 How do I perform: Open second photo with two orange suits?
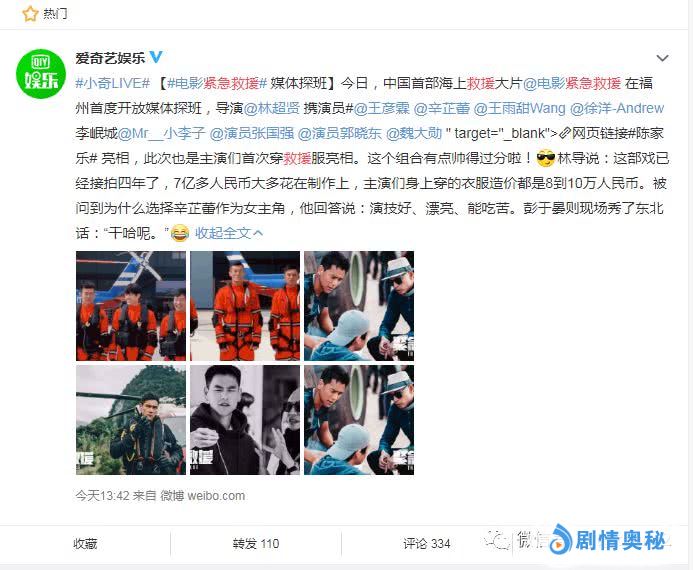click(245, 306)
